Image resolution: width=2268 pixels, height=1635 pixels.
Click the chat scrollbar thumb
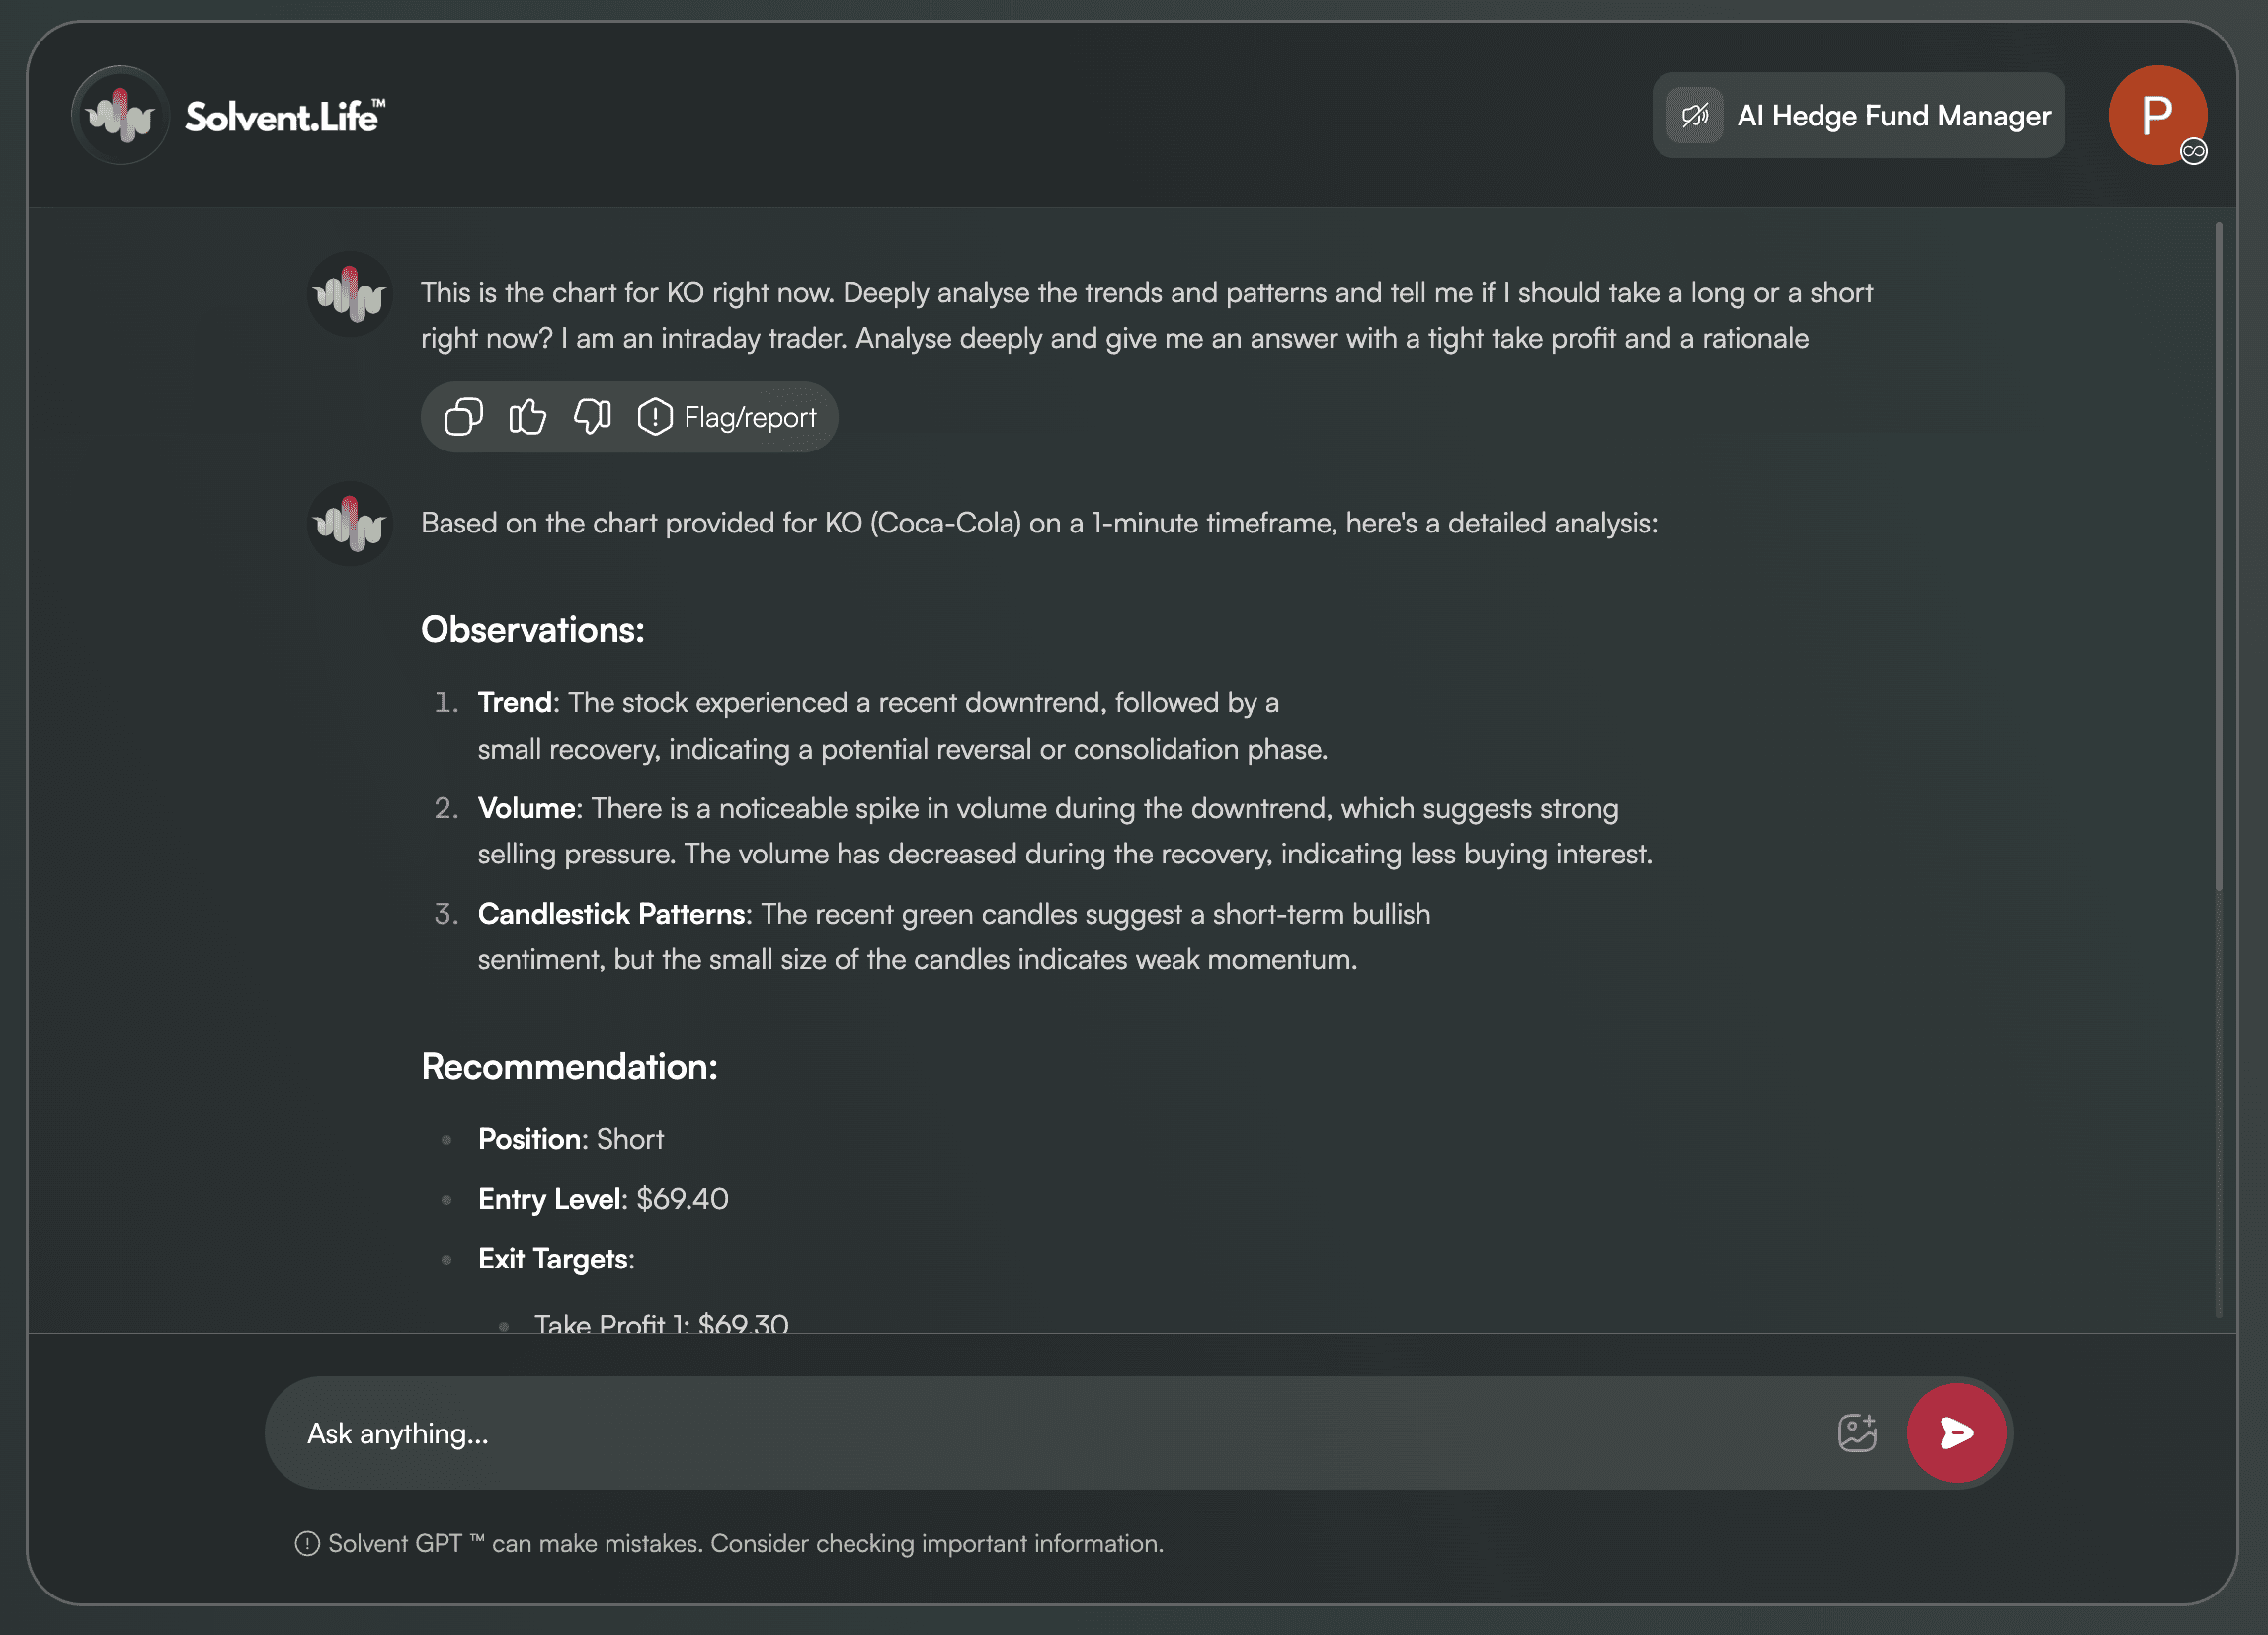pyautogui.click(x=2218, y=556)
